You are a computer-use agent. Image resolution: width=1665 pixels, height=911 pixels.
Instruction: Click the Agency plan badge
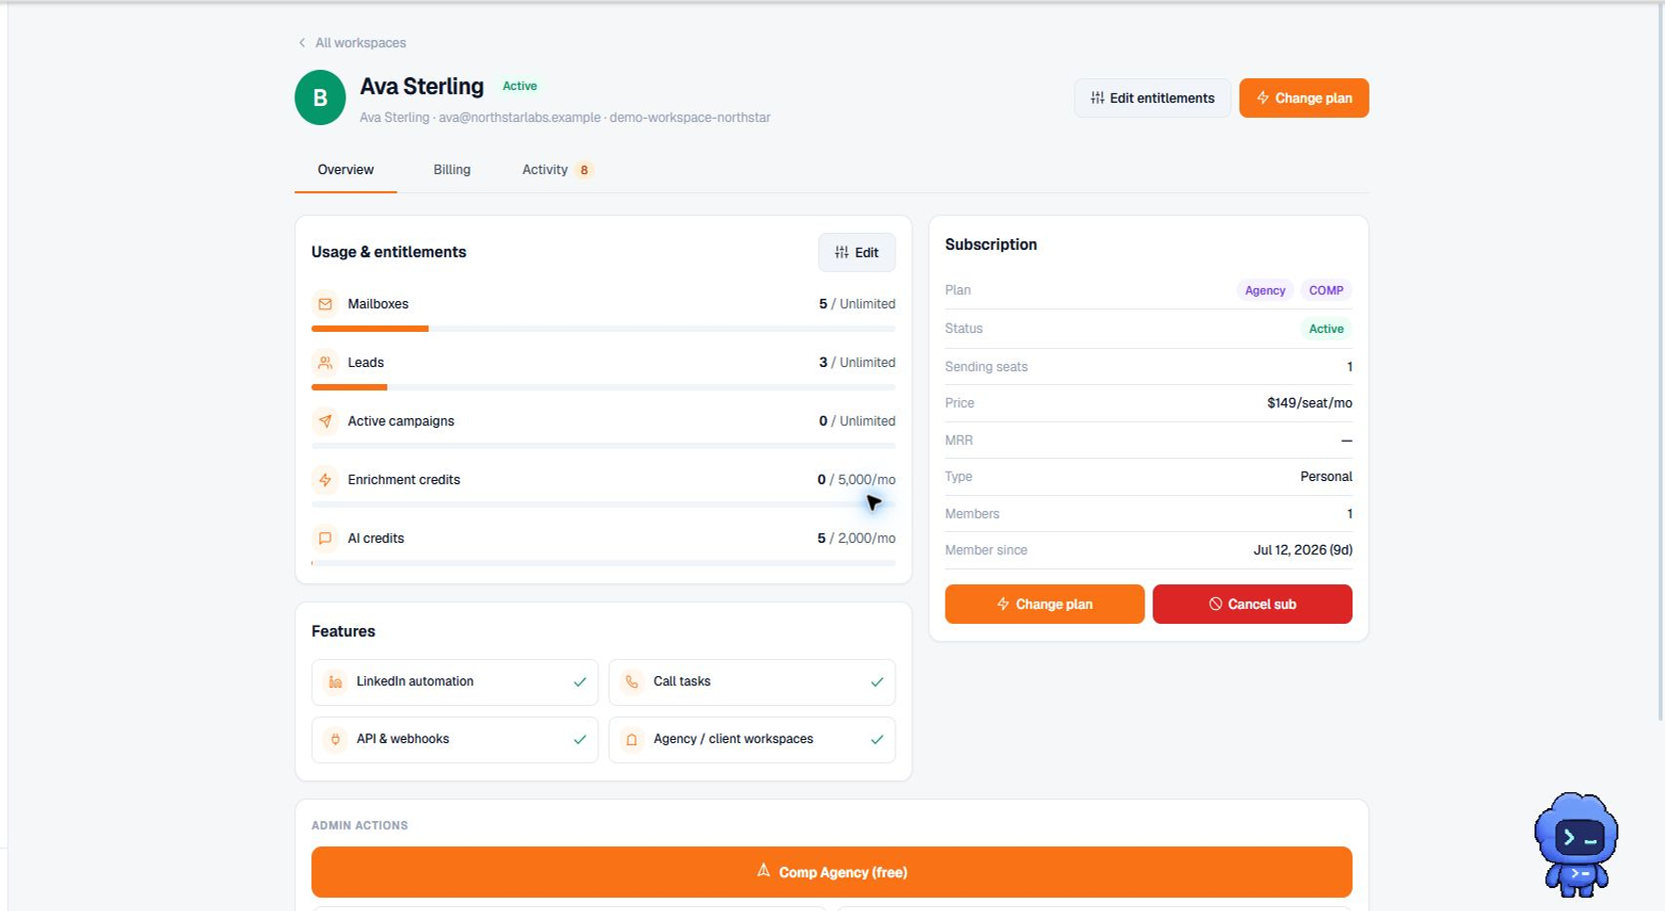(1265, 290)
